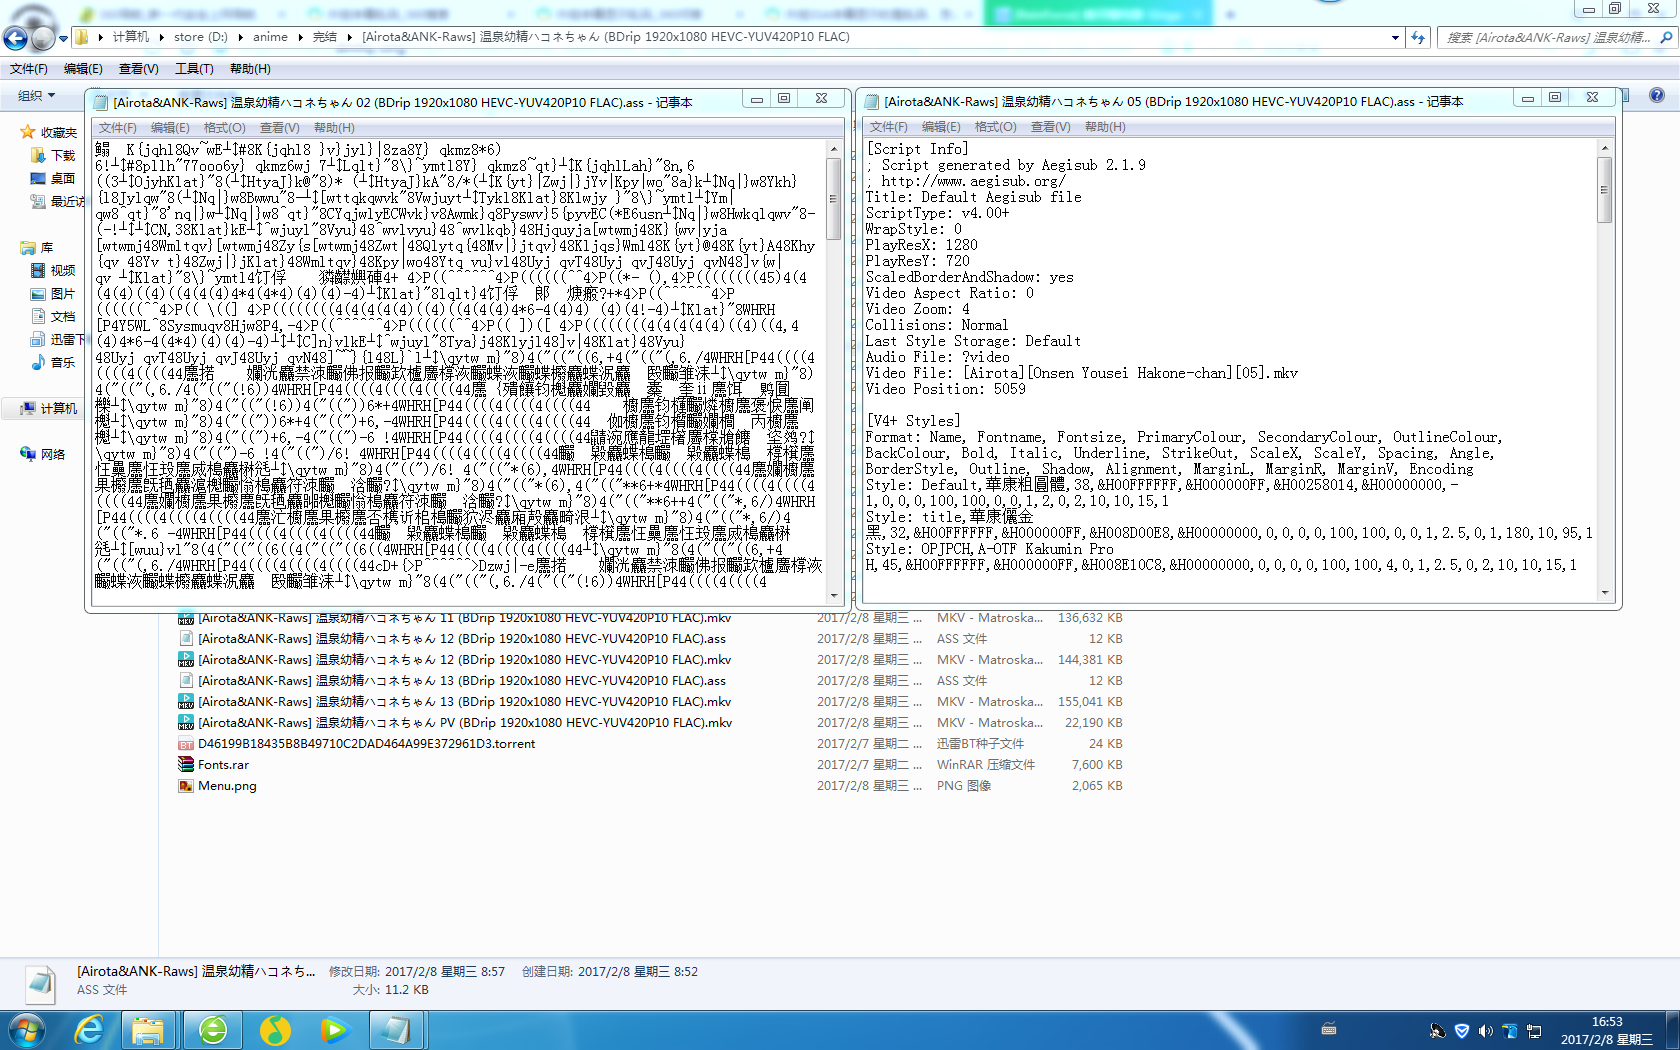
Task: Click anime breadcrumb segment
Action: [270, 37]
